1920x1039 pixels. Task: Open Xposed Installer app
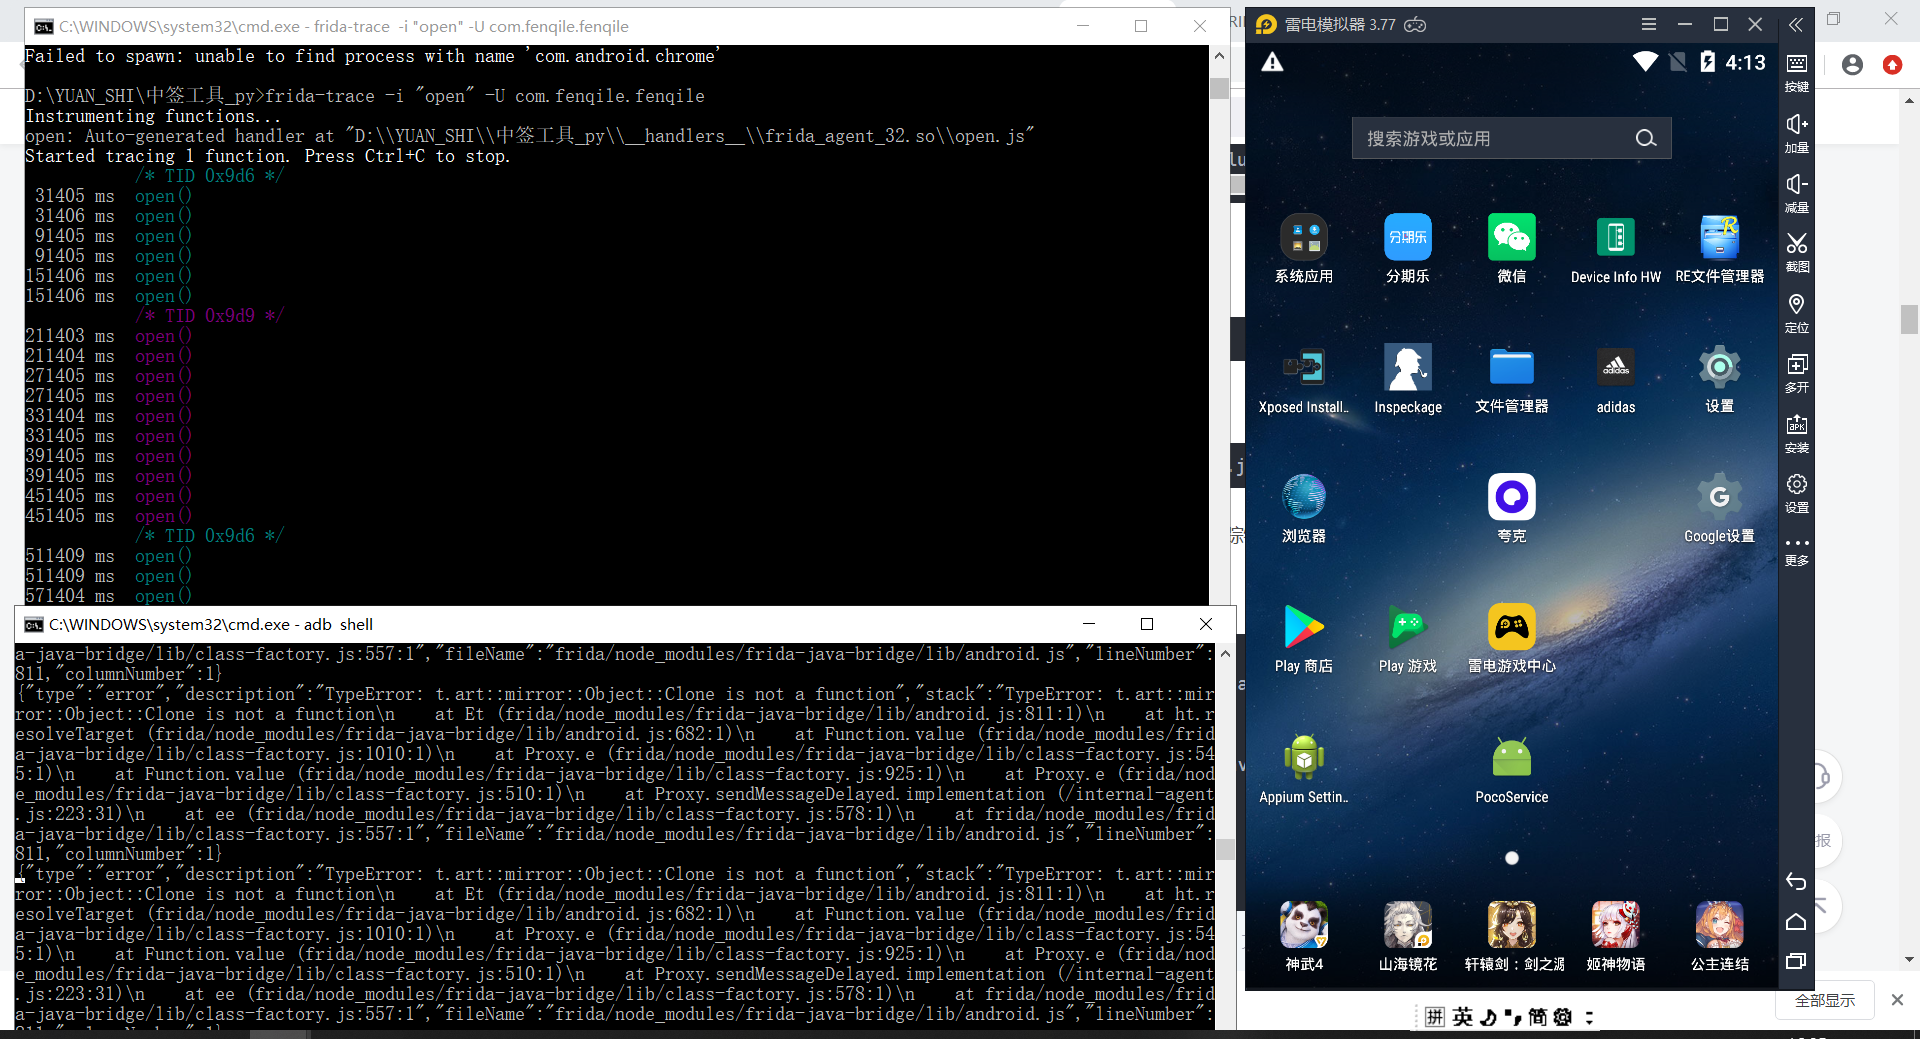point(1304,379)
